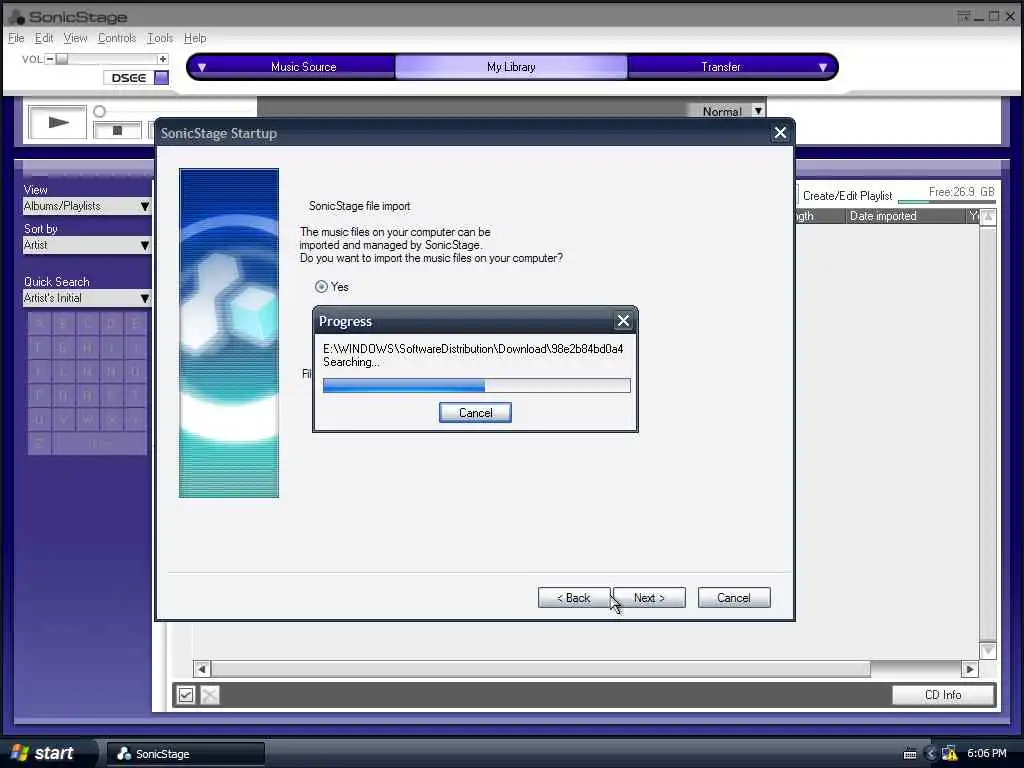The height and width of the screenshot is (768, 1024).
Task: Click the vertical scrollbar up arrow
Action: tap(988, 217)
